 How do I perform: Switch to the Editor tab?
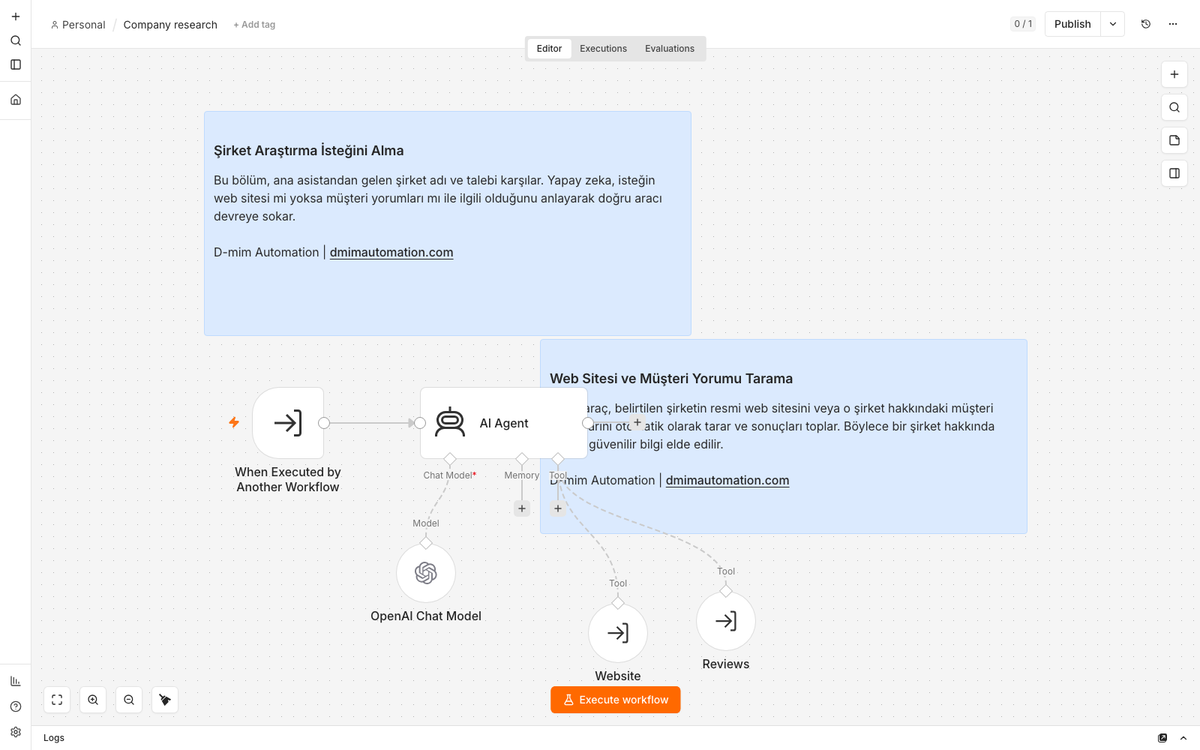coord(549,48)
